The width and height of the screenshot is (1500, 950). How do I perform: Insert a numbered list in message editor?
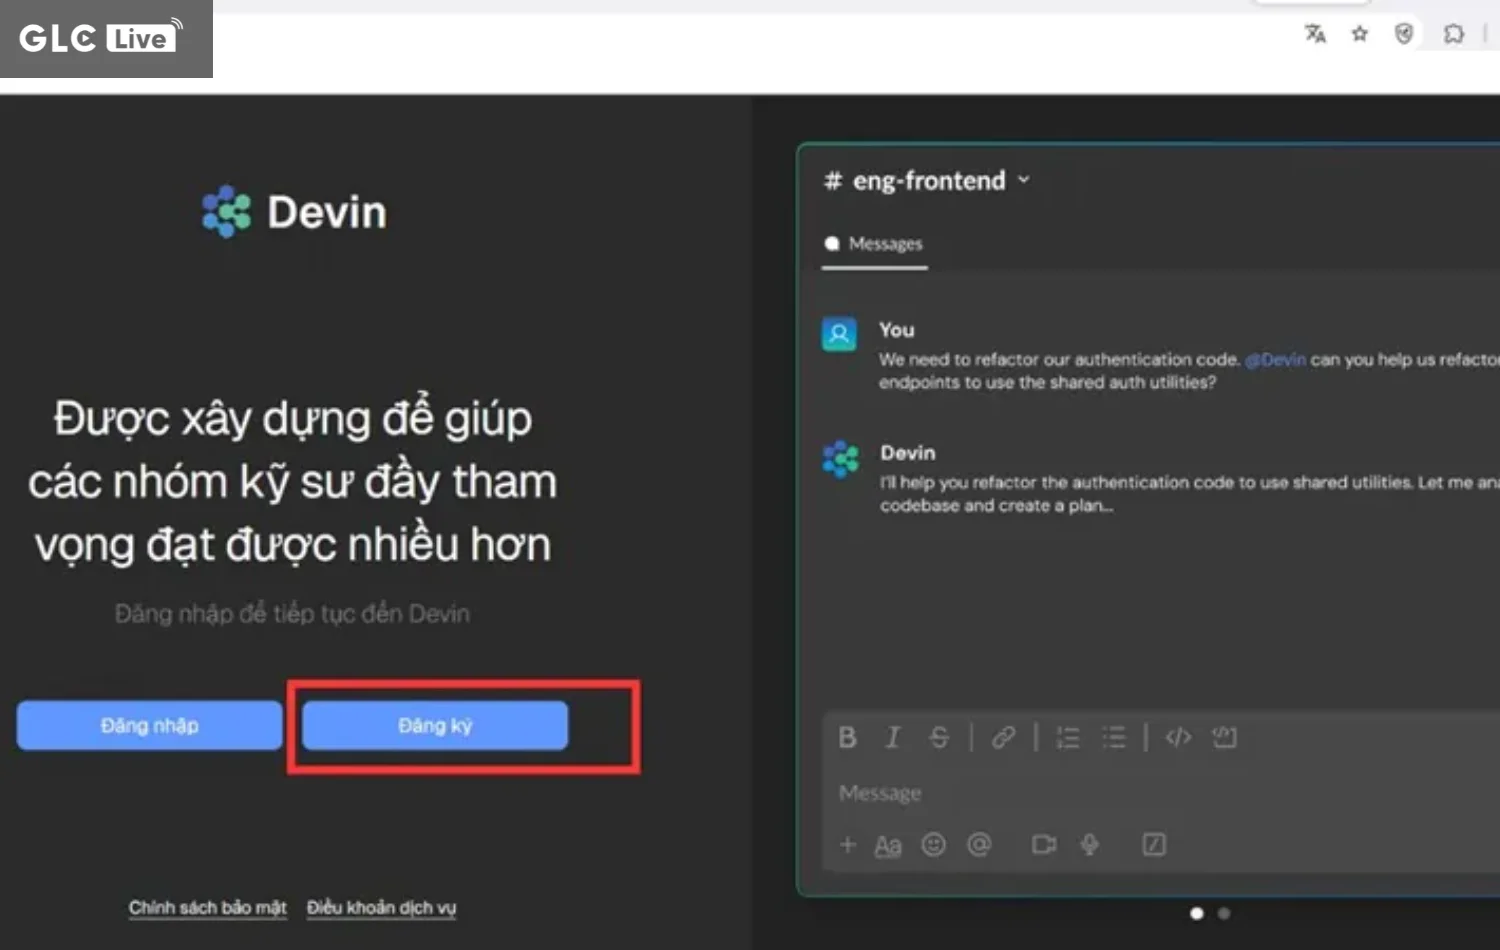tap(1068, 737)
